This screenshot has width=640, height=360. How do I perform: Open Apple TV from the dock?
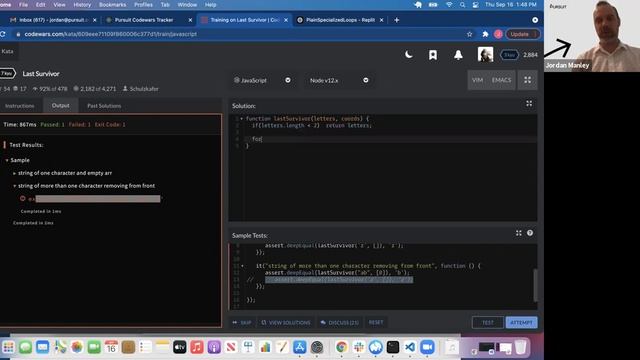click(x=180, y=347)
